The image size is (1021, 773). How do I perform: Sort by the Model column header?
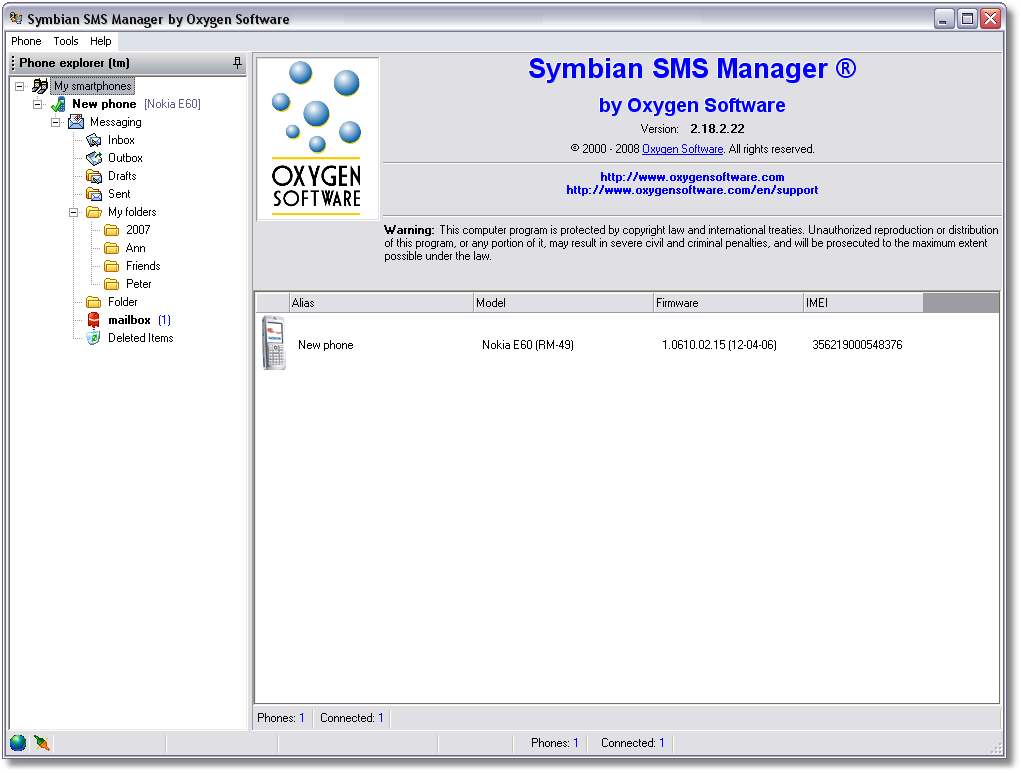[x=563, y=303]
